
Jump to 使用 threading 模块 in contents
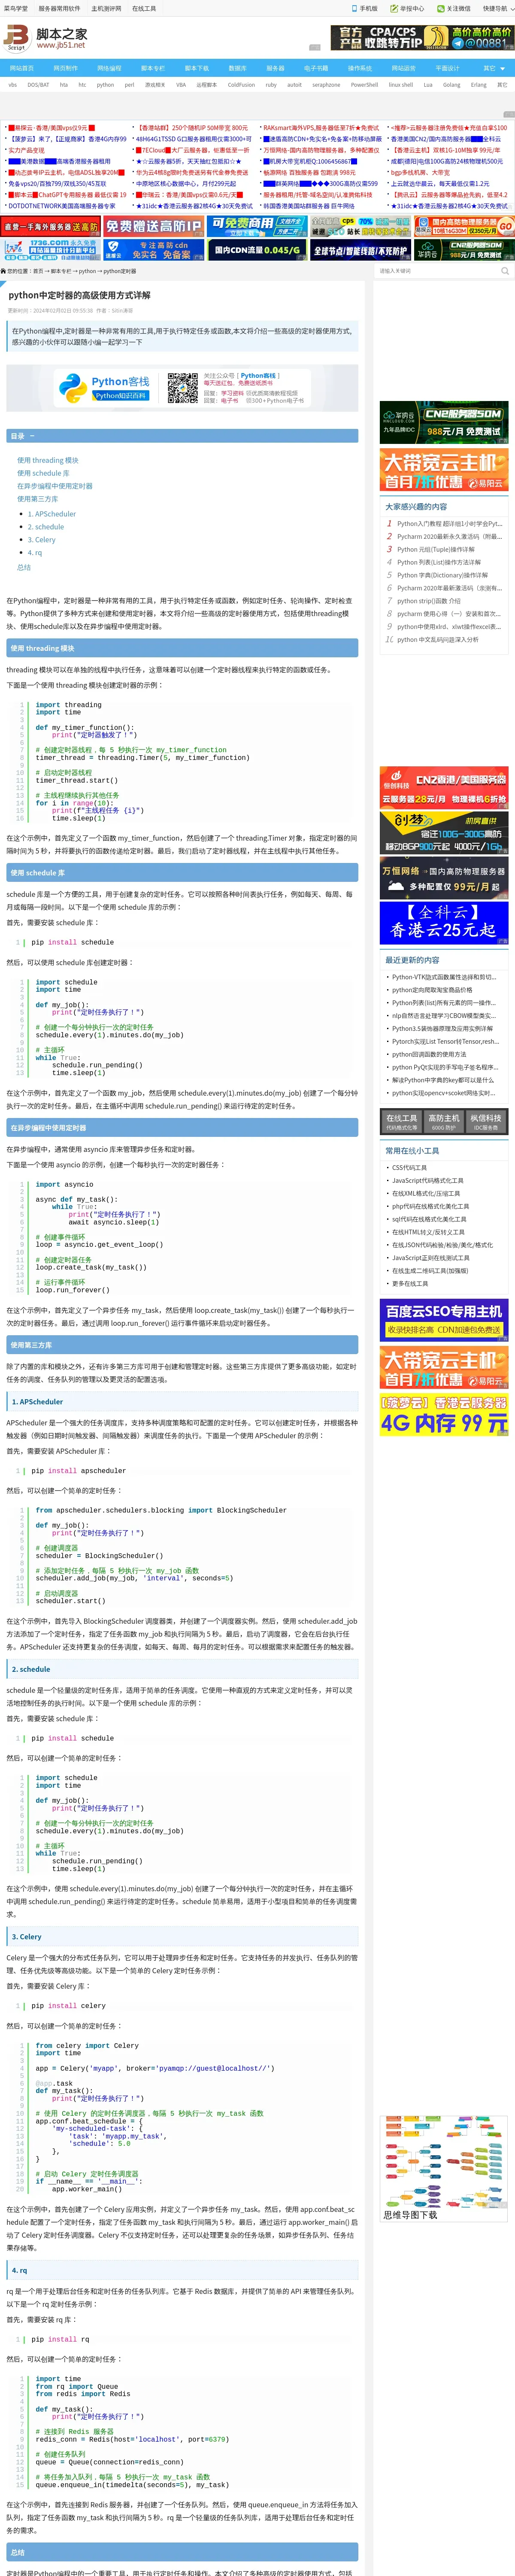coord(47,460)
